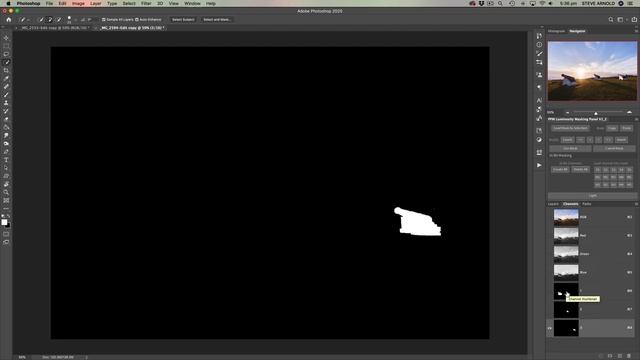Switch to the Paths tab

click(587, 204)
